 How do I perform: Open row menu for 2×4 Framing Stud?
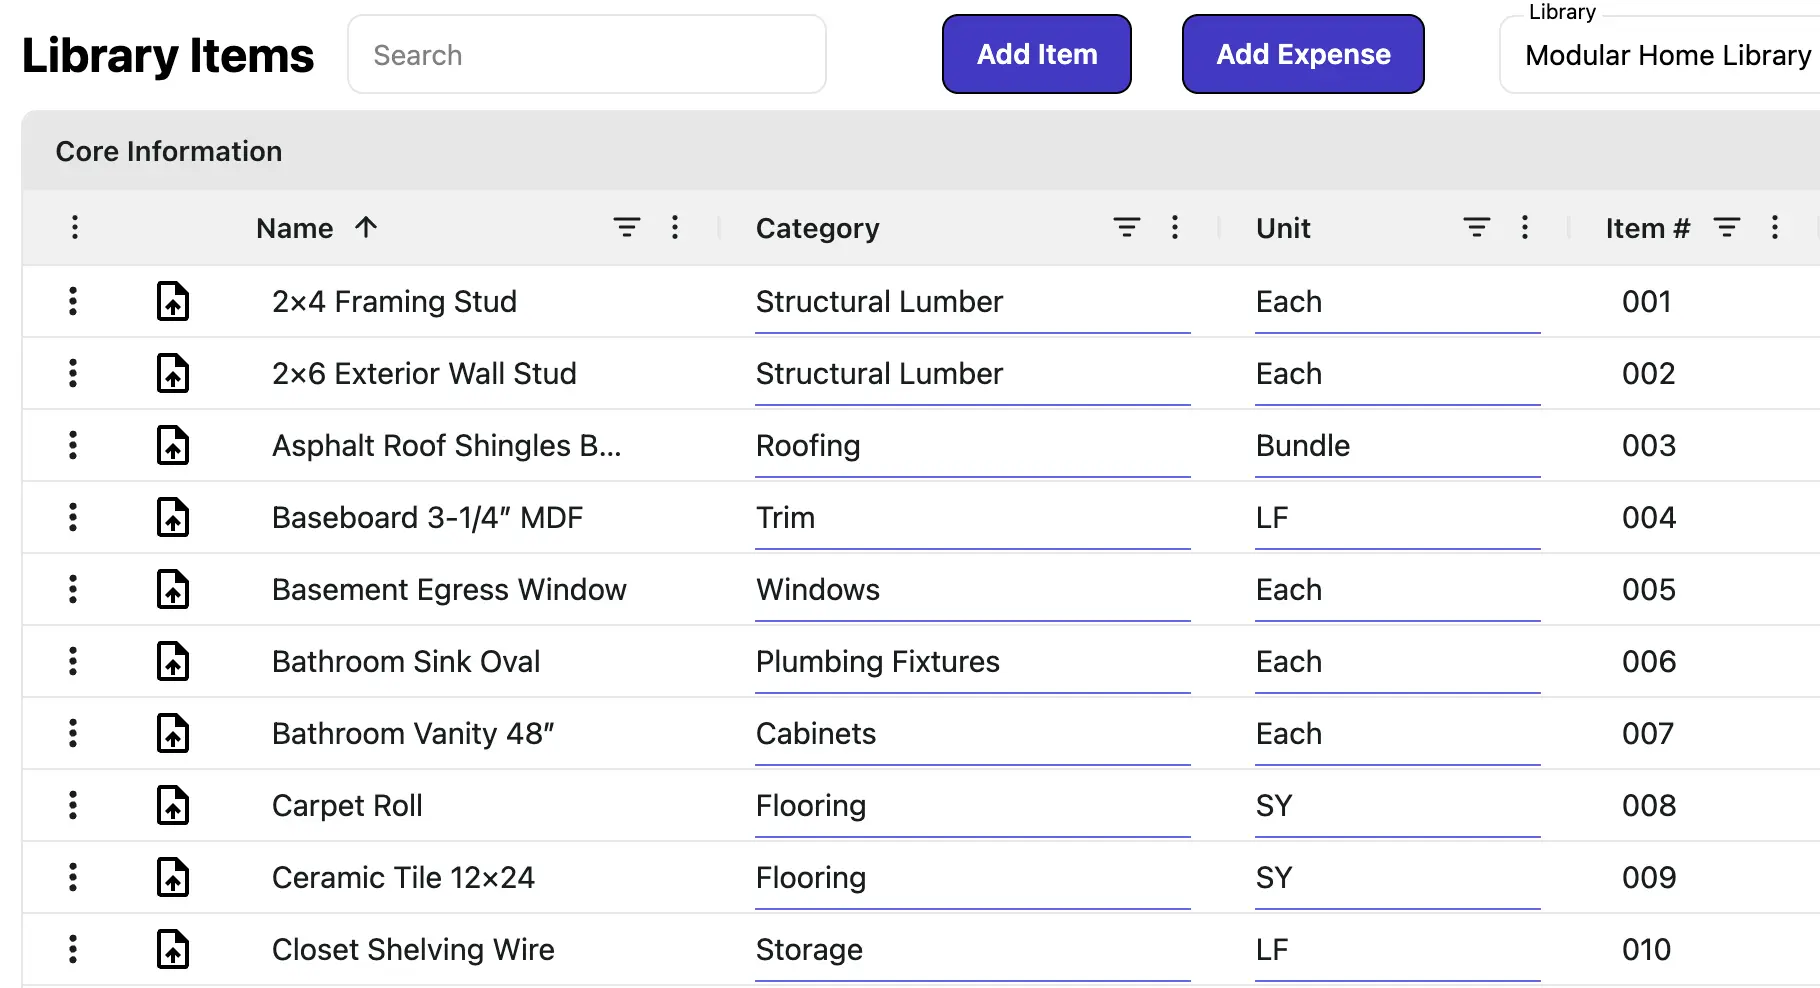click(x=73, y=302)
